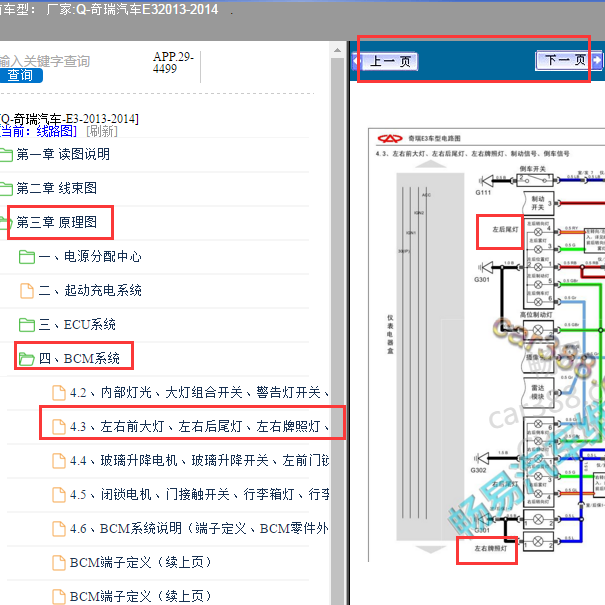Click the 左右牌照灯 label in diagram

click(x=490, y=548)
